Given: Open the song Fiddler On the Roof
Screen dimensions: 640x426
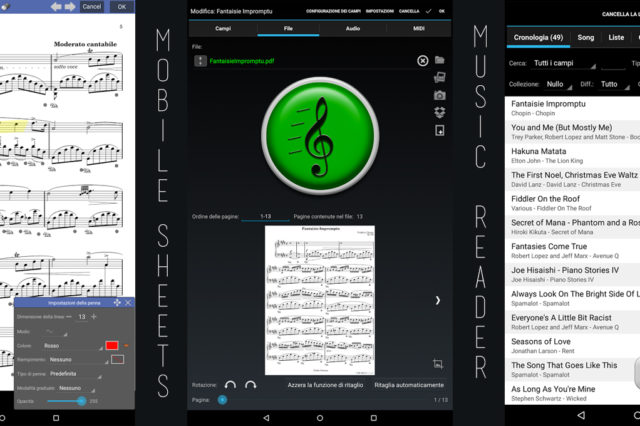Looking at the screenshot, I should coord(572,203).
